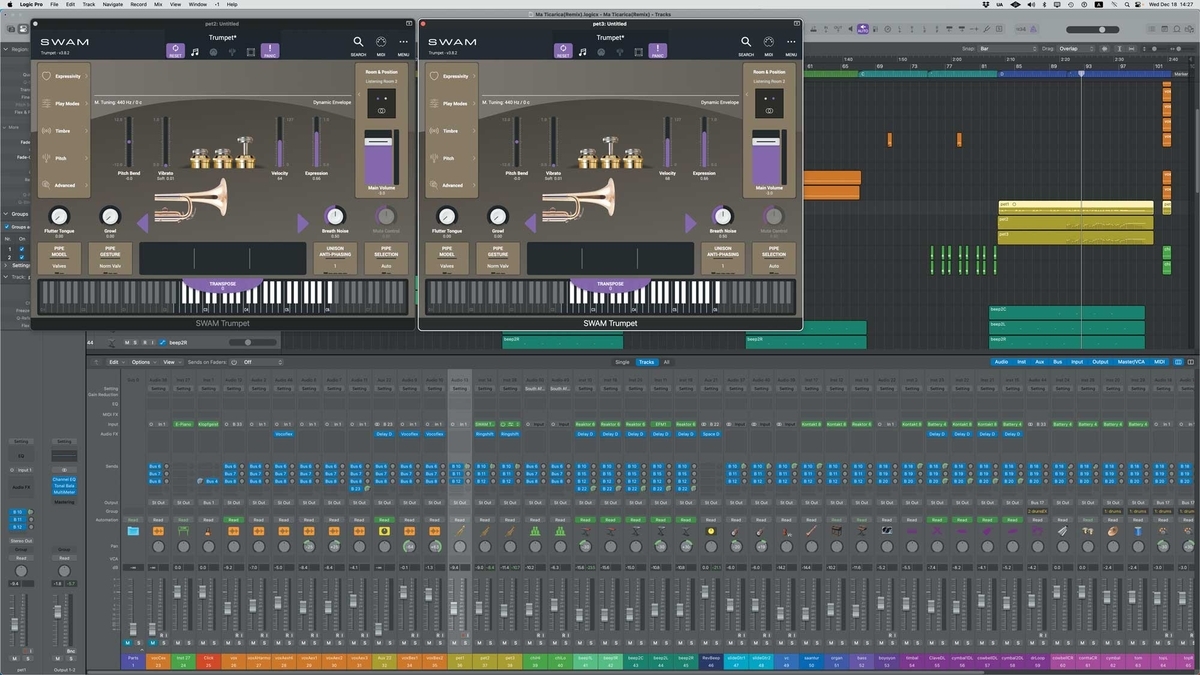1200x675 pixels.
Task: Expand Timbre section in pet3 window
Action: pos(452,131)
